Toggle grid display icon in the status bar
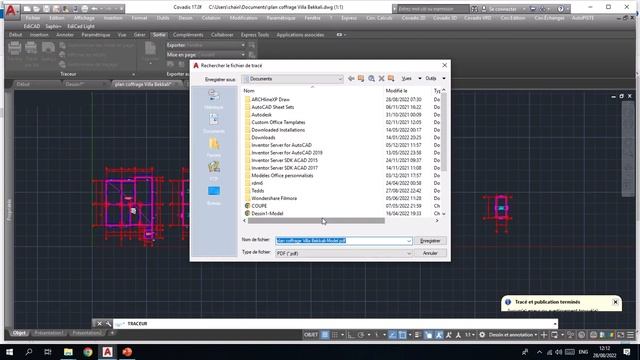This screenshot has height=360, width=640. coord(325,335)
